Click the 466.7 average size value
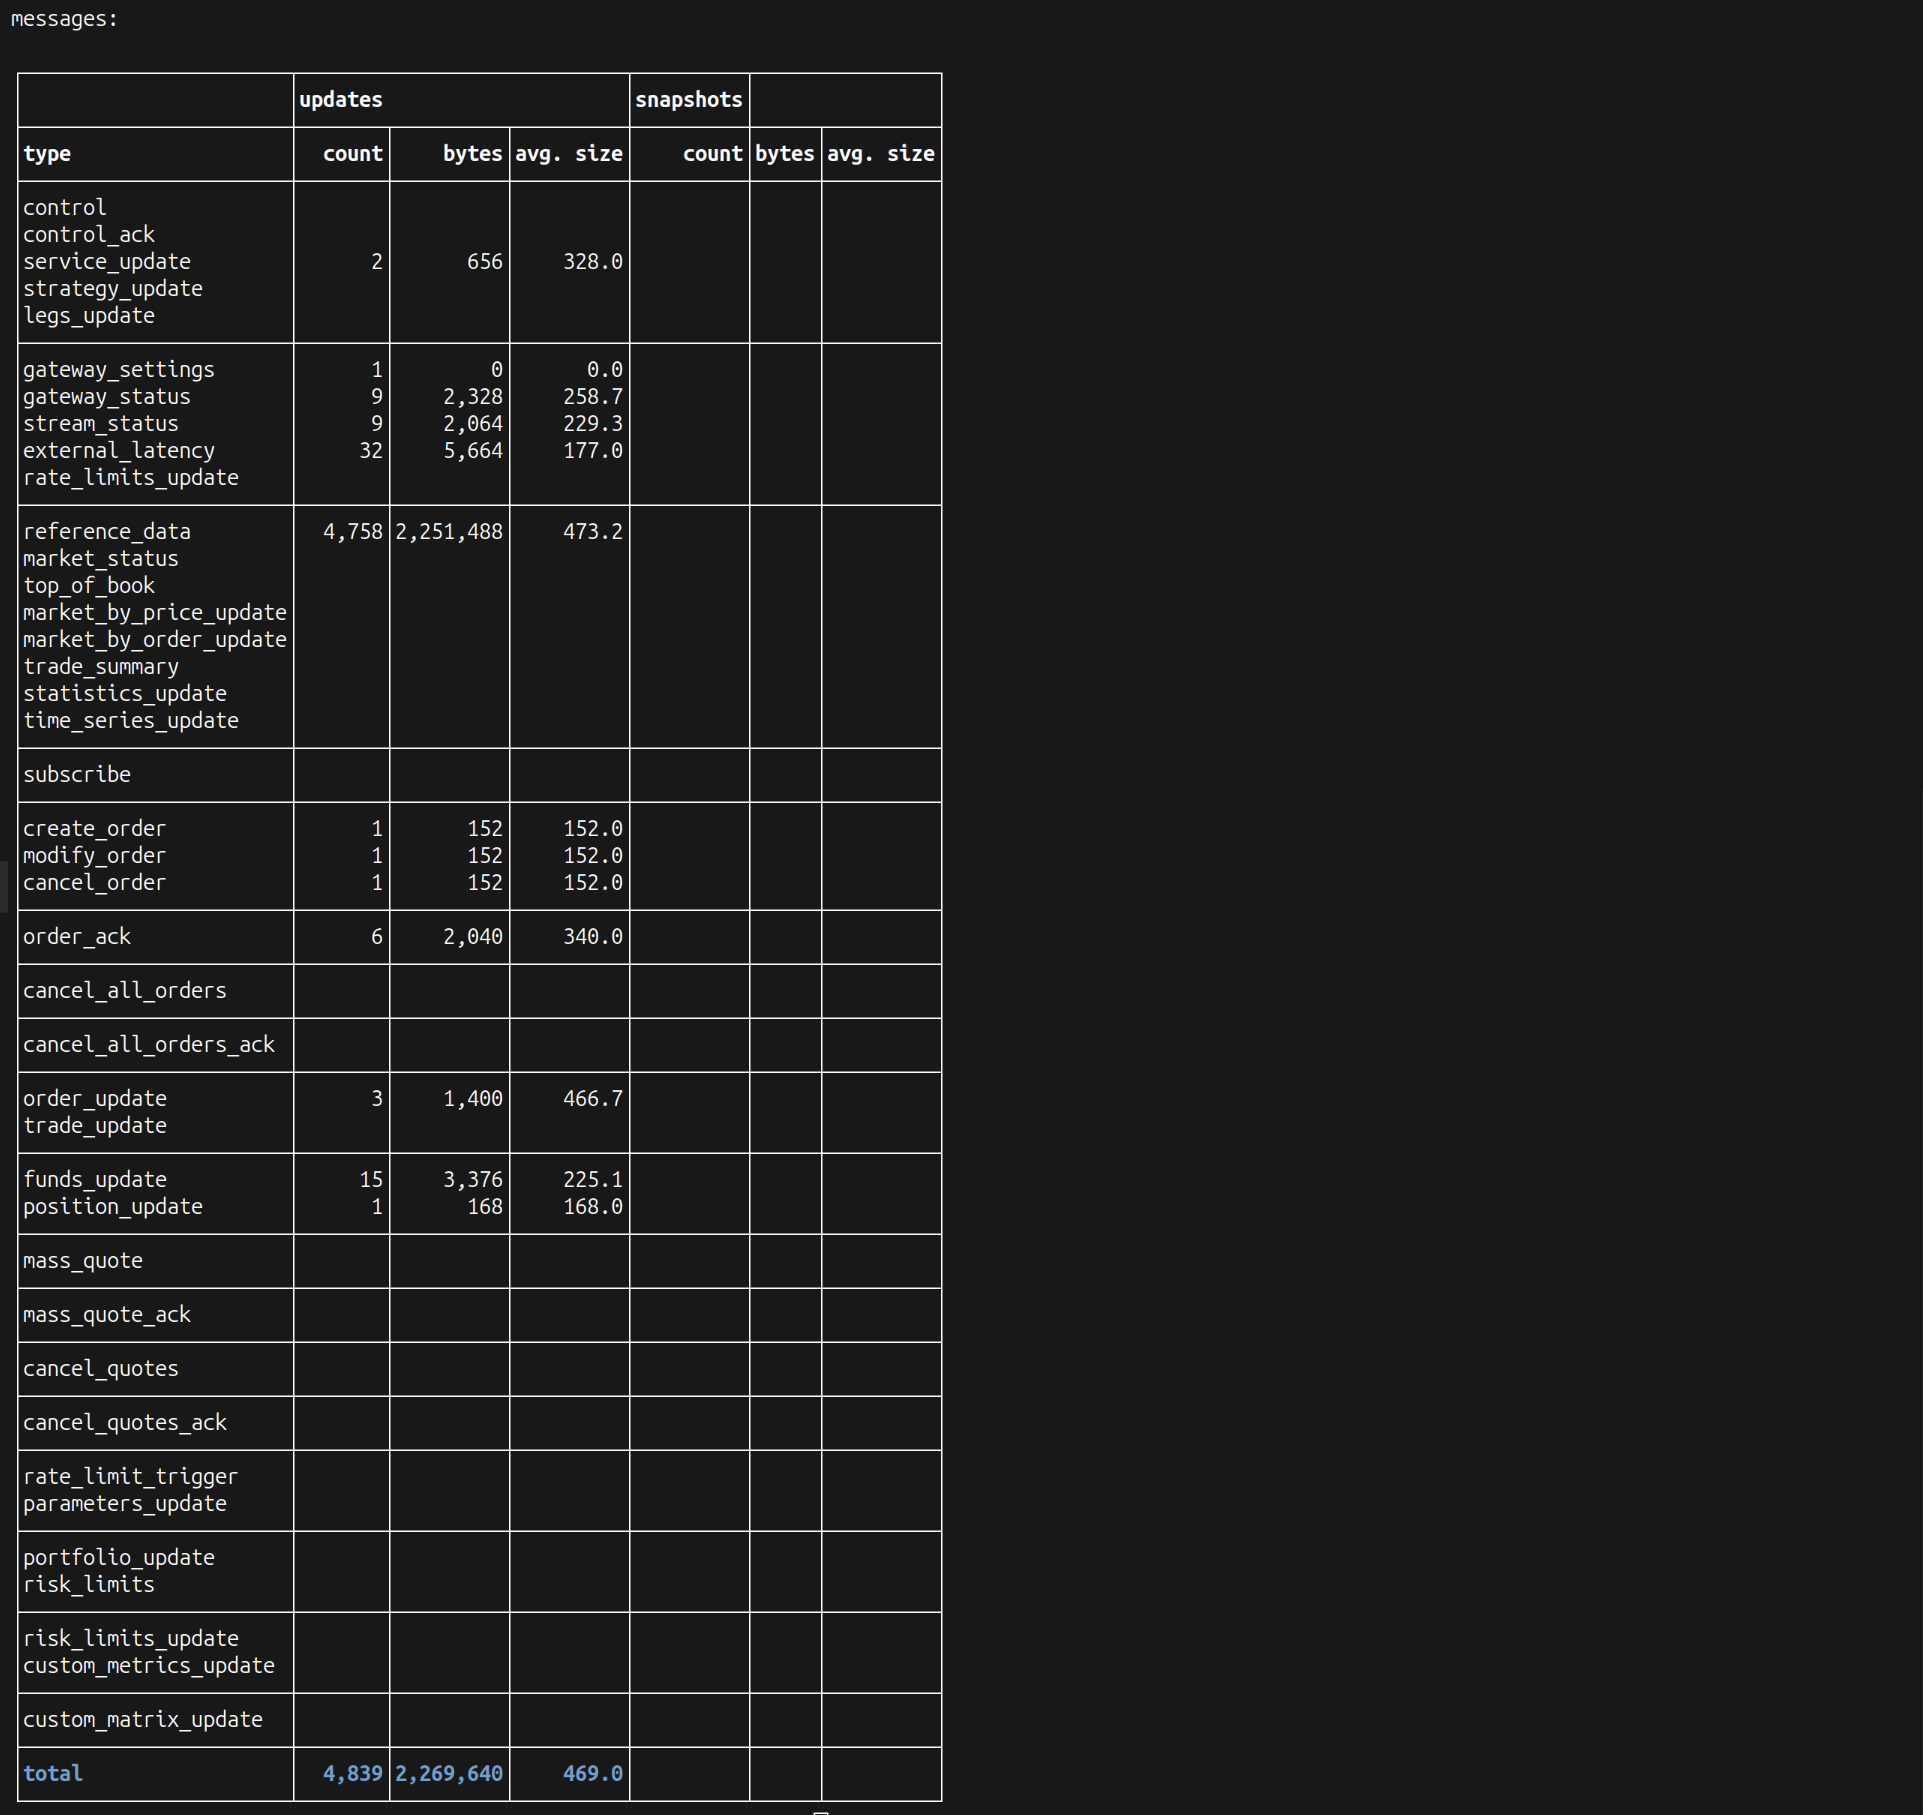This screenshot has width=1923, height=1815. pos(593,1099)
